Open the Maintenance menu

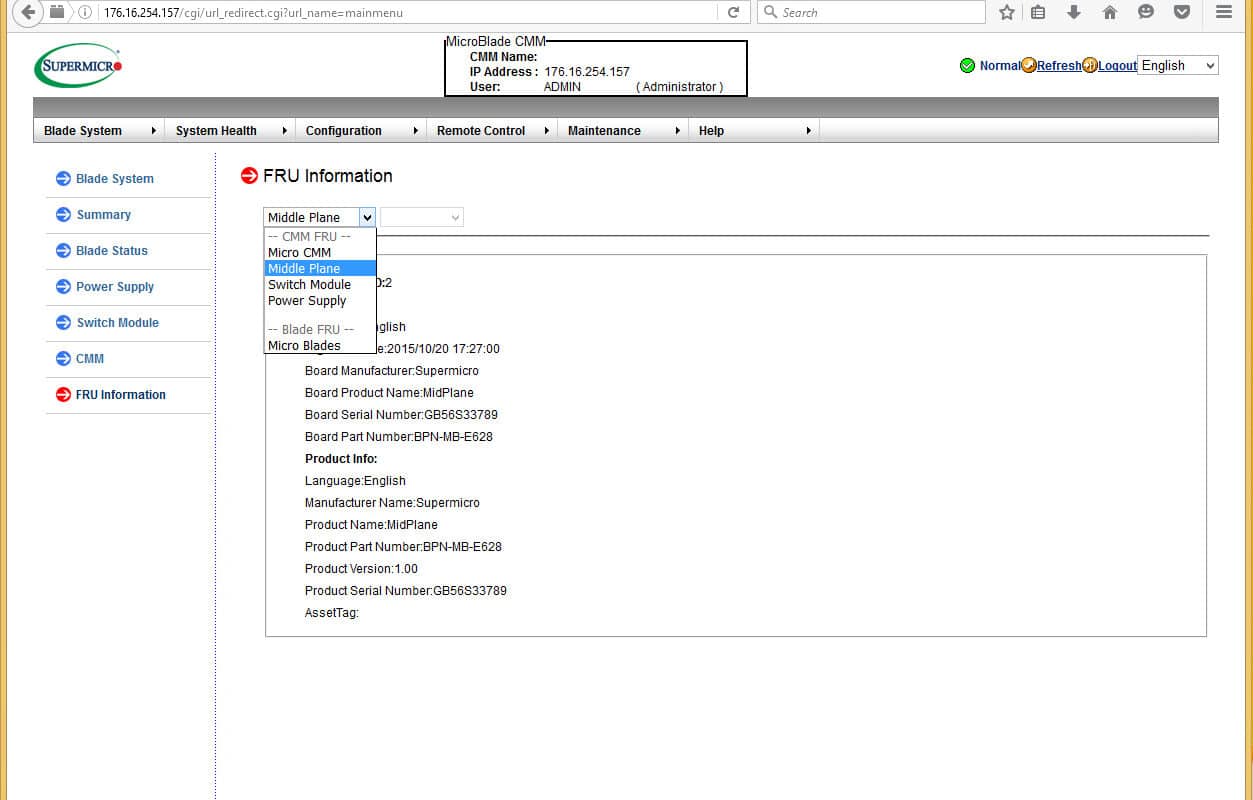pos(623,130)
